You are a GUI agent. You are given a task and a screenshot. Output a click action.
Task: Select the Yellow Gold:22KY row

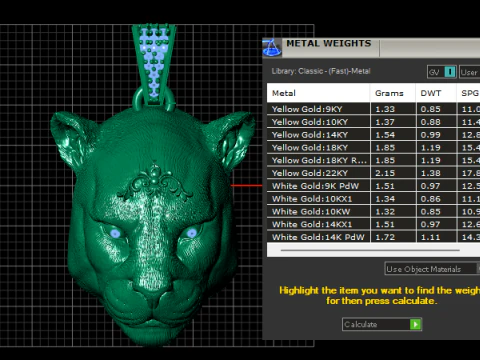click(x=373, y=173)
